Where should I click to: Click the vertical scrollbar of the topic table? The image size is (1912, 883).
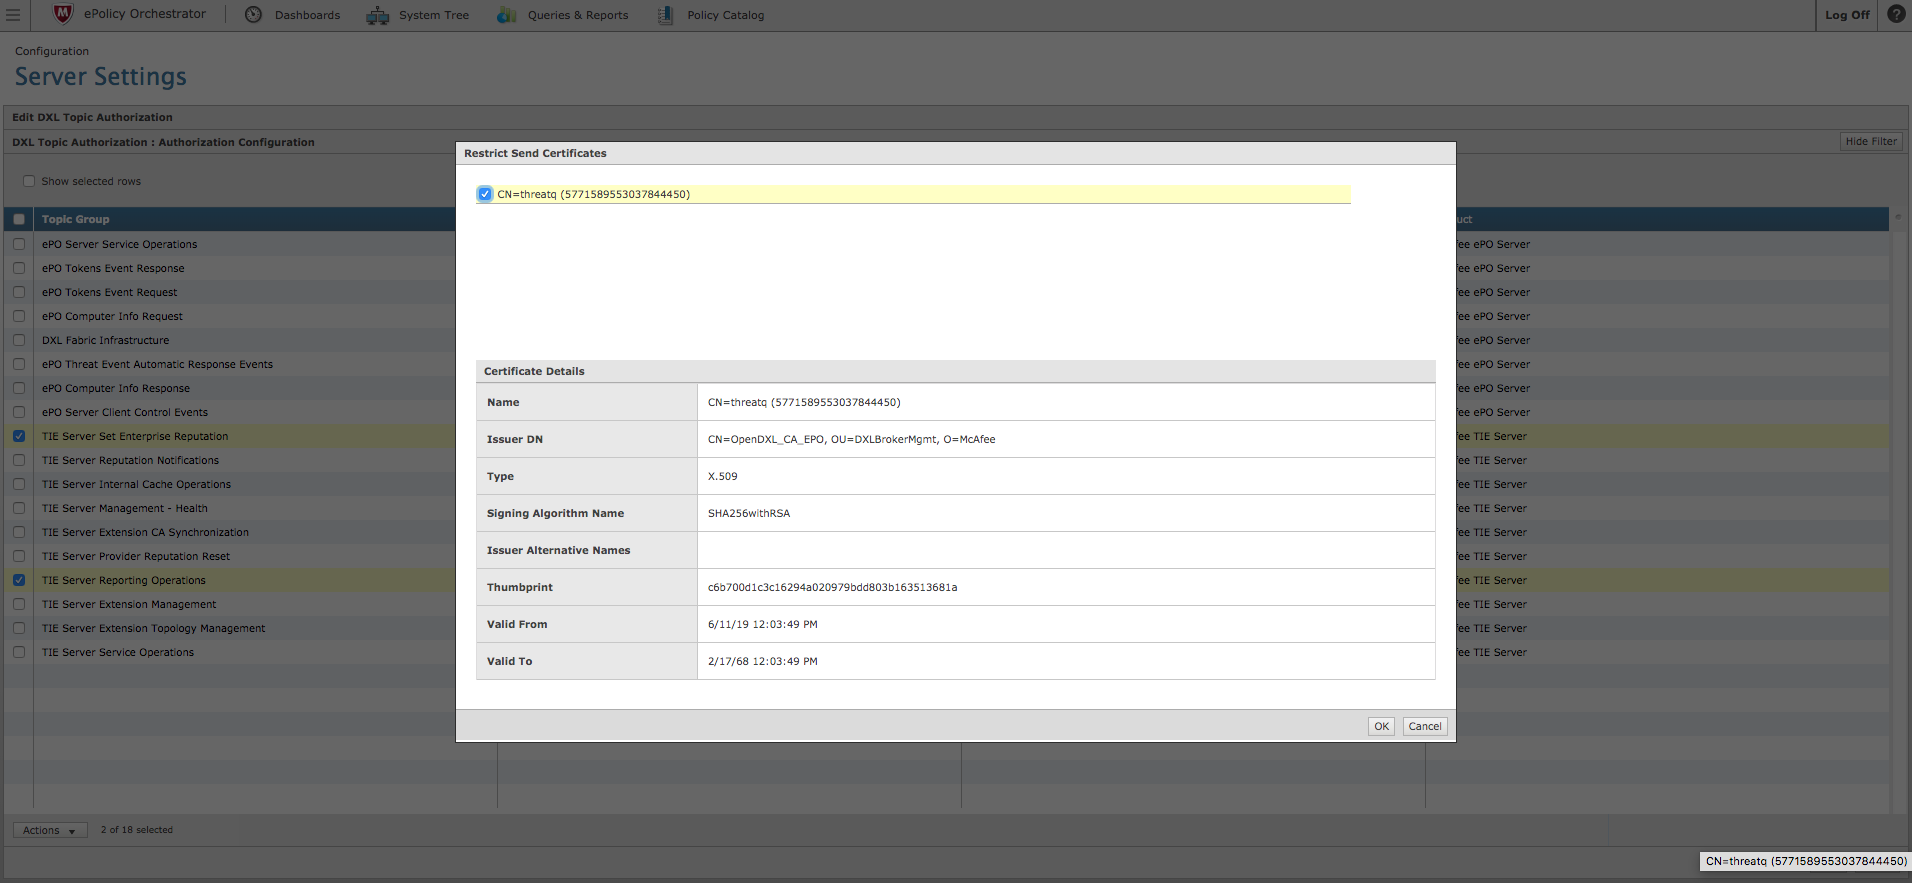click(x=1898, y=520)
